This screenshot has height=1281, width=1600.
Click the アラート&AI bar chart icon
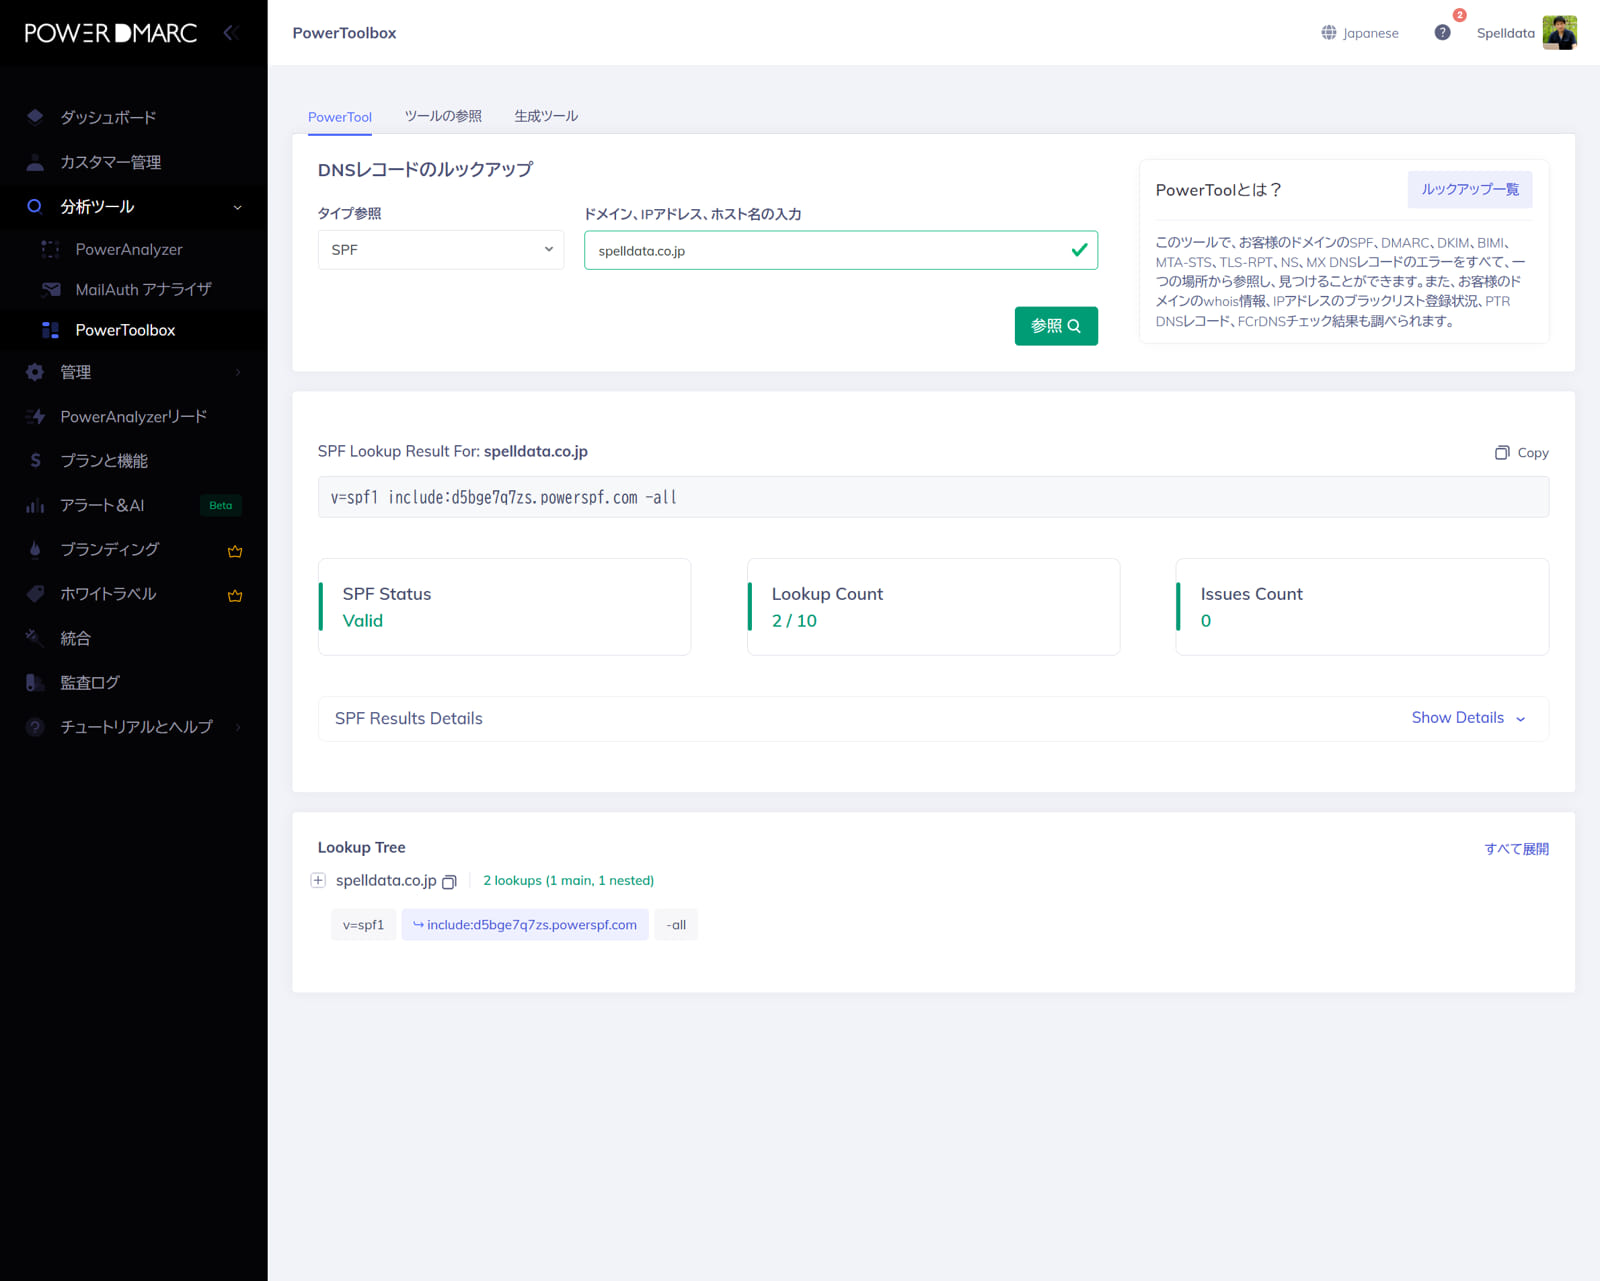(x=35, y=505)
